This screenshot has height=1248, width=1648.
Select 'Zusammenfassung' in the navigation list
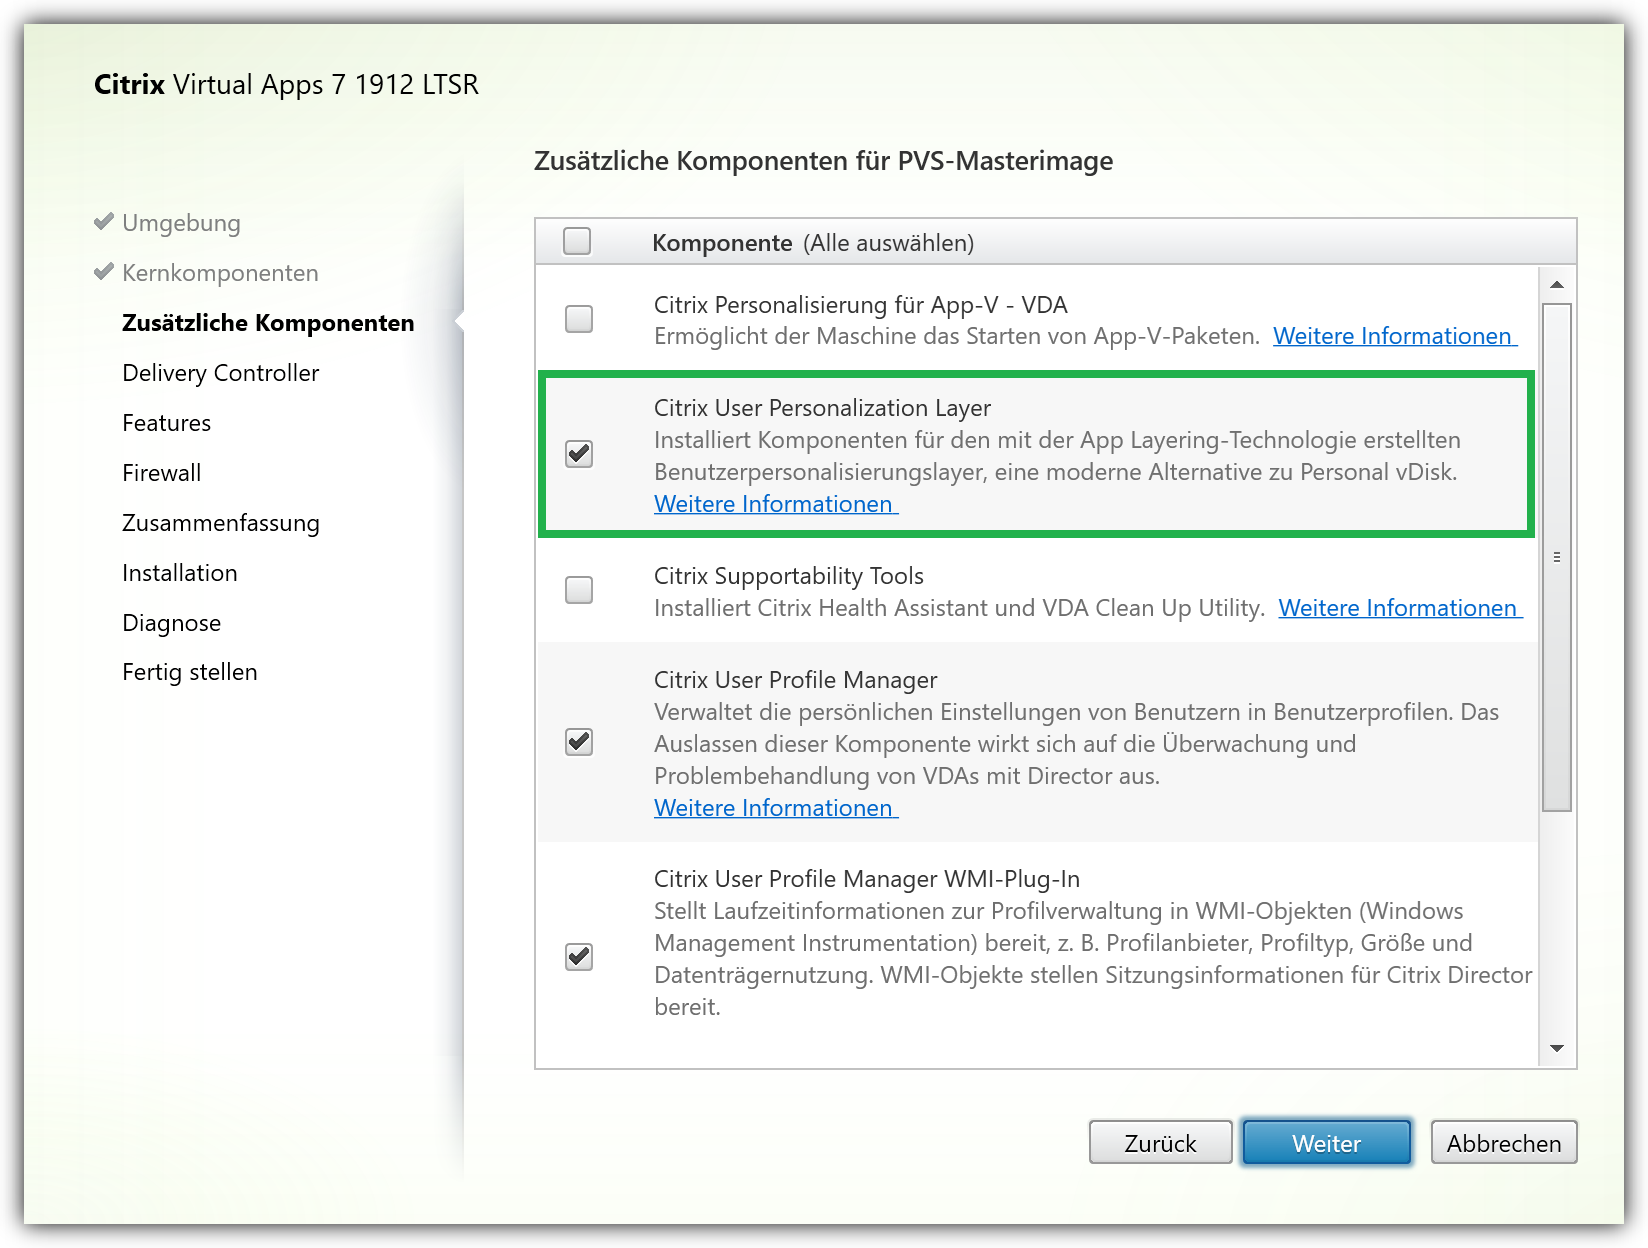click(x=220, y=522)
